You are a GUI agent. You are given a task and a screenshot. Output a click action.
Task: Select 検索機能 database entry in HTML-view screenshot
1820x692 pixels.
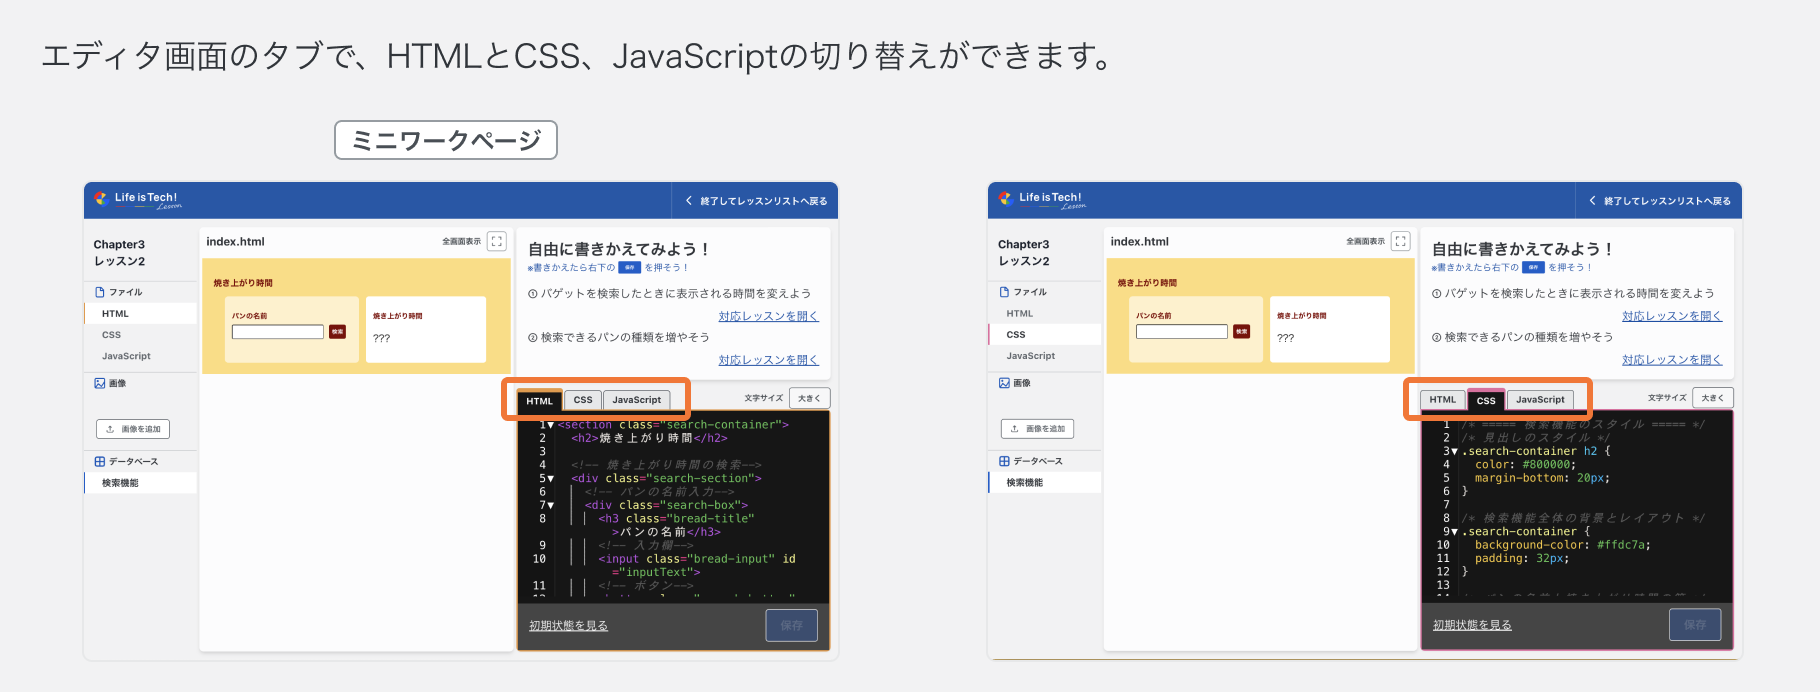[141, 483]
